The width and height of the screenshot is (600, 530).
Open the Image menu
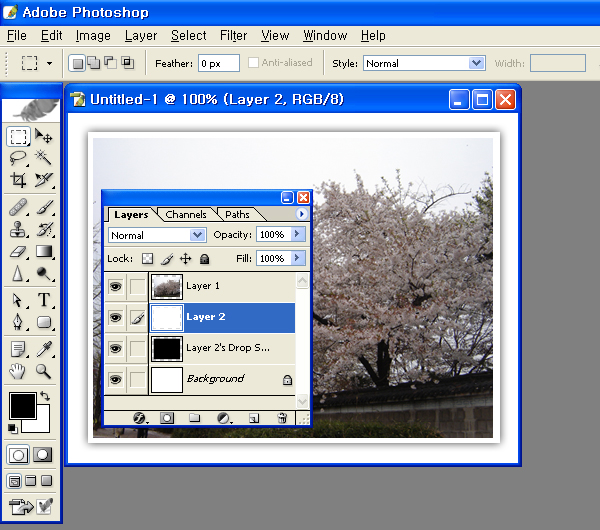(x=93, y=36)
